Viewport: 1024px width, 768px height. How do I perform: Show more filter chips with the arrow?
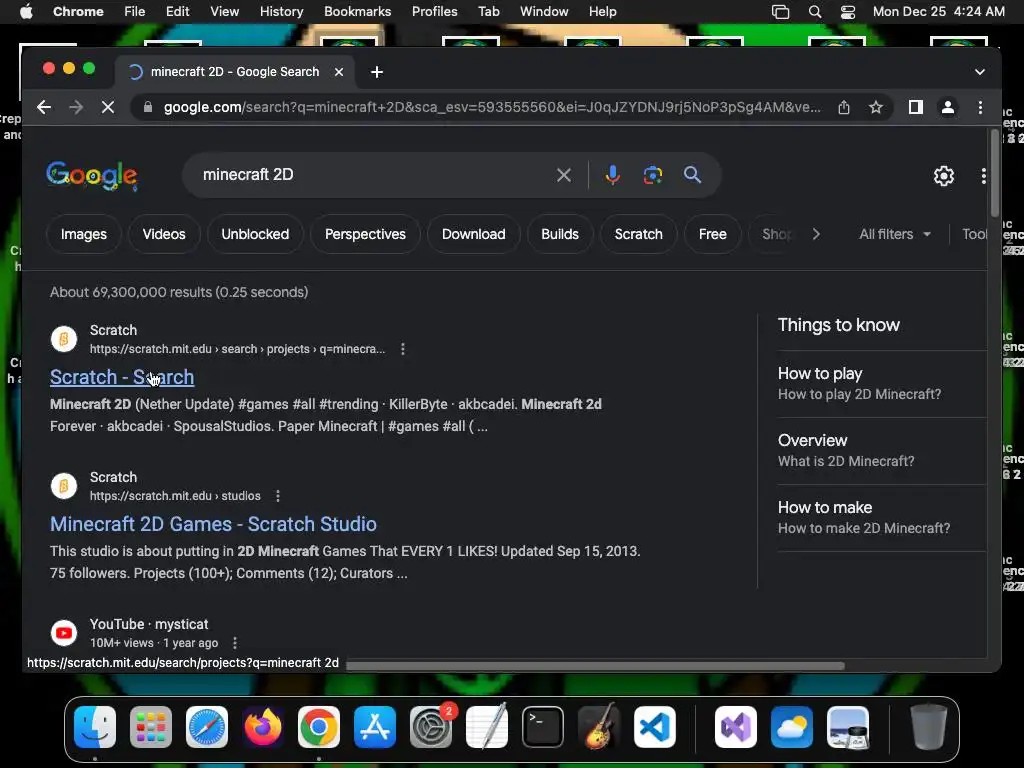pos(816,234)
